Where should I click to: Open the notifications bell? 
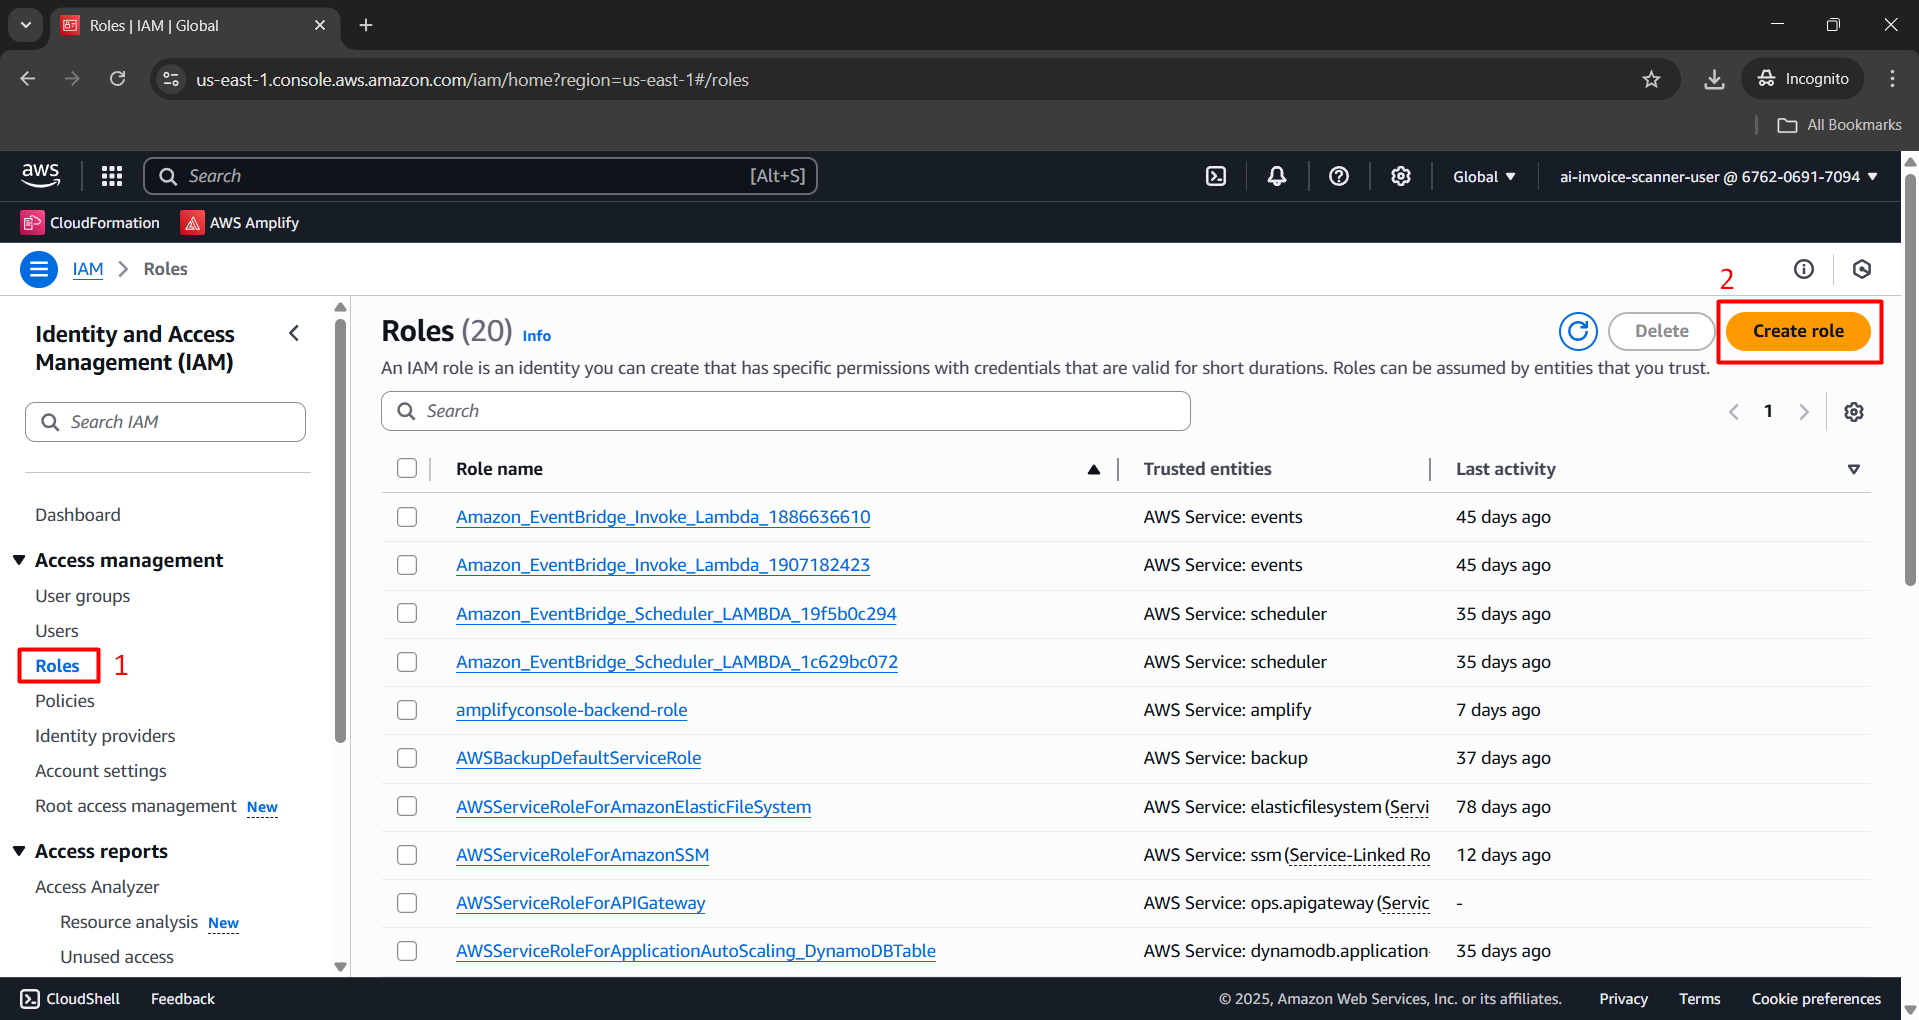tap(1276, 176)
